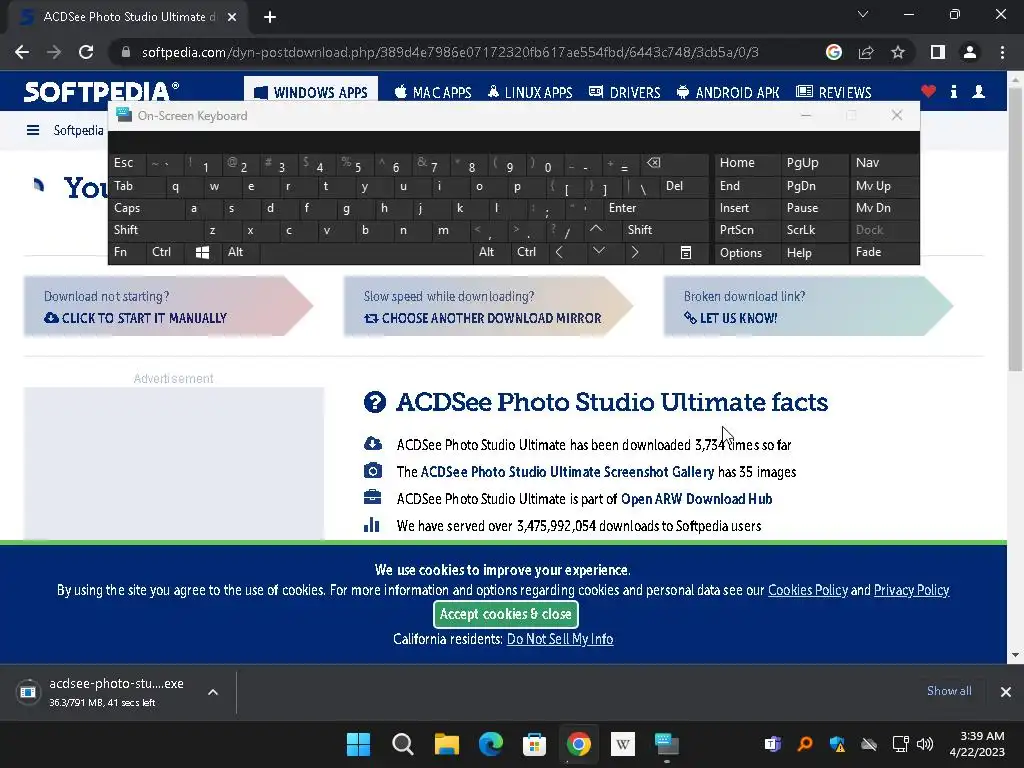Click the Esc key on On-Screen Keyboard

pyautogui.click(x=127, y=163)
